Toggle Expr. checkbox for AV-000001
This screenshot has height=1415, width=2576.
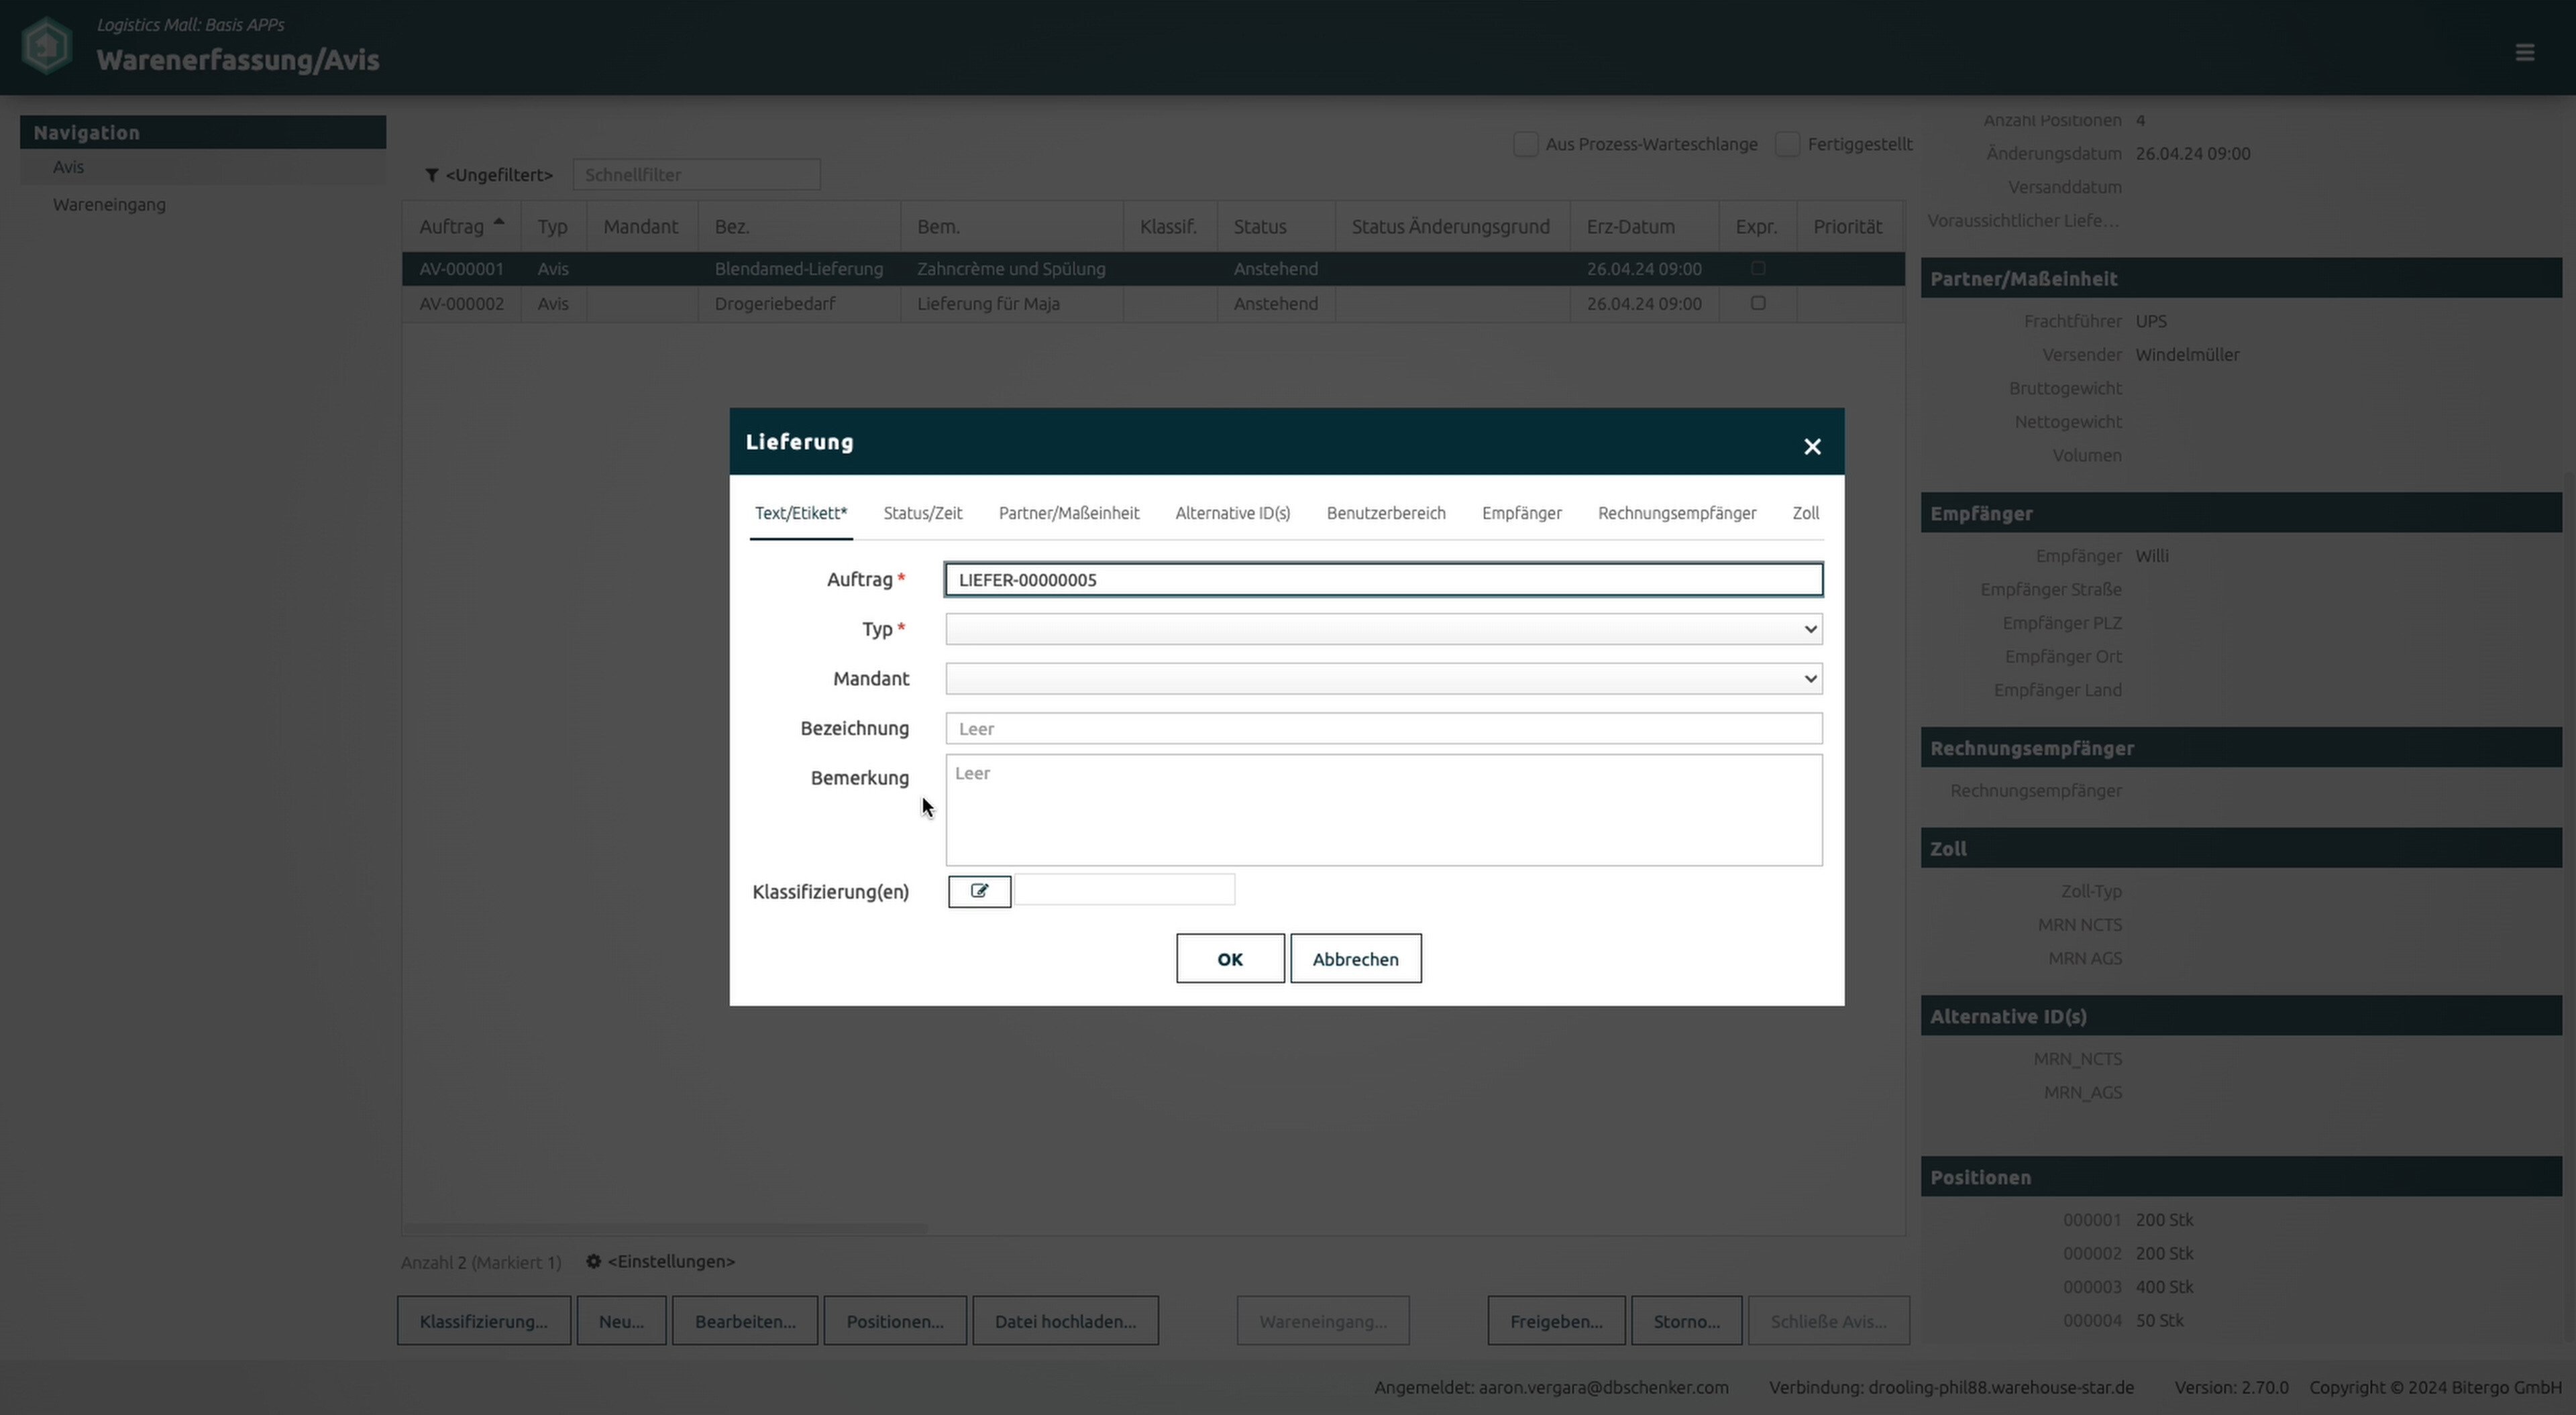[1758, 268]
